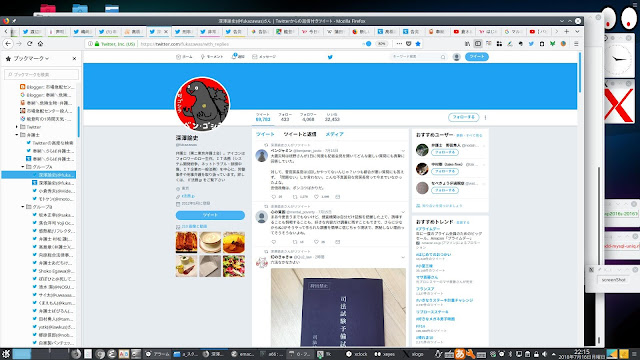
Task: Click the tweets count stat on profile
Action: [x=263, y=117]
